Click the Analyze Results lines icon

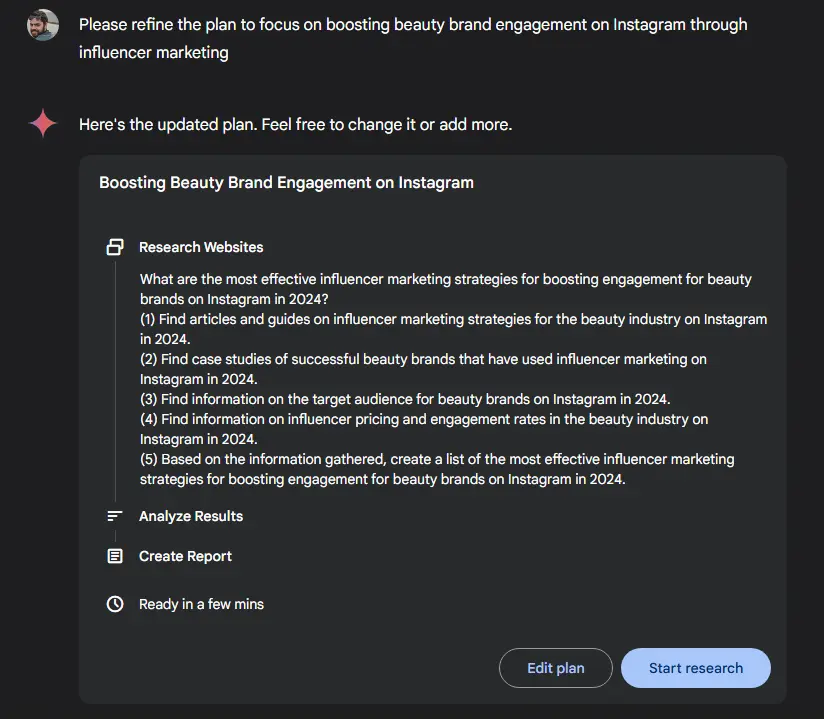pyautogui.click(x=115, y=516)
